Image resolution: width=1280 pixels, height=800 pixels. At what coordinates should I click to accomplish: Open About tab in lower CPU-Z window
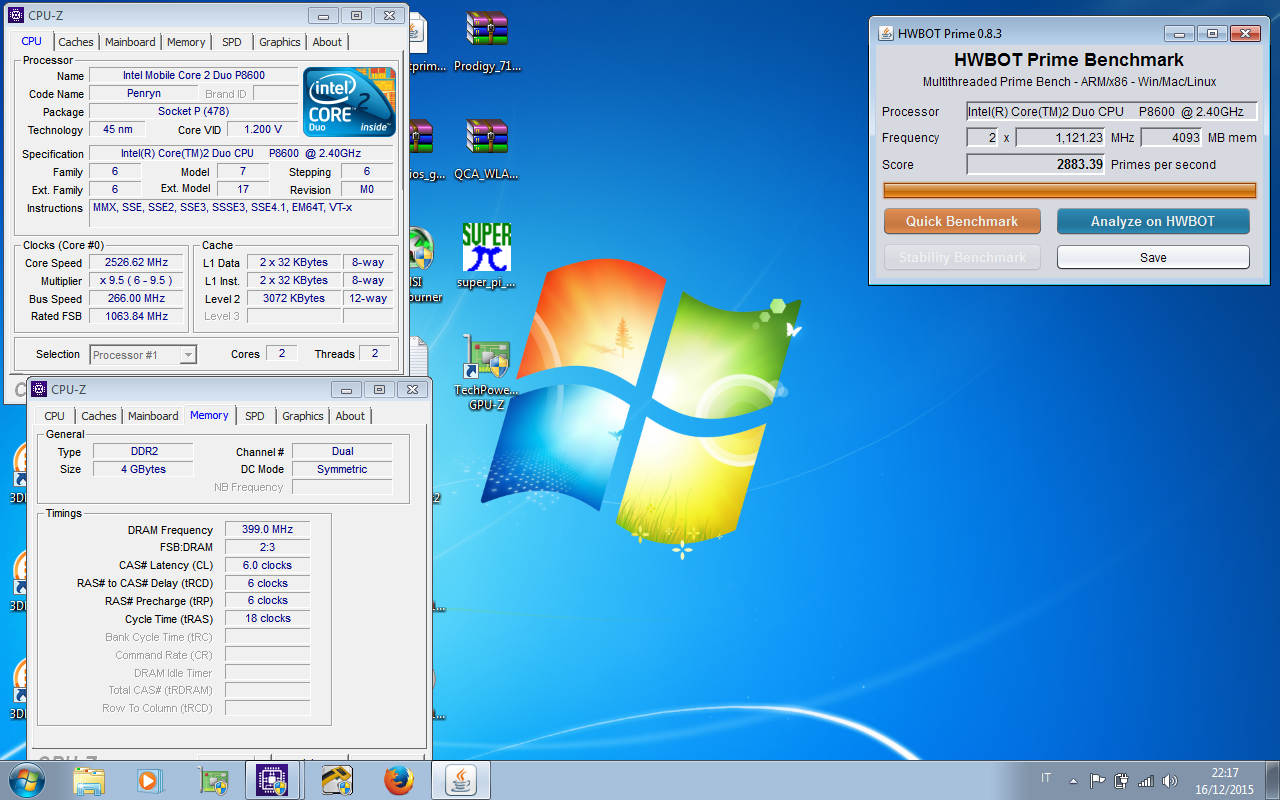click(x=350, y=416)
